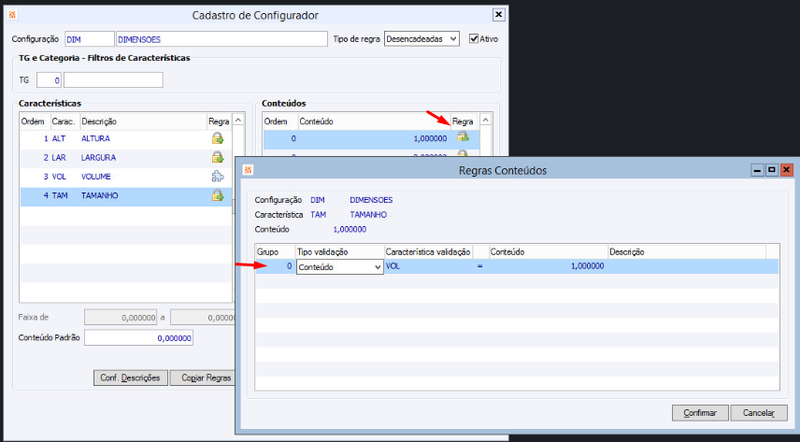Click the Grupo cell with value 0
The height and width of the screenshot is (442, 800).
coord(275,266)
